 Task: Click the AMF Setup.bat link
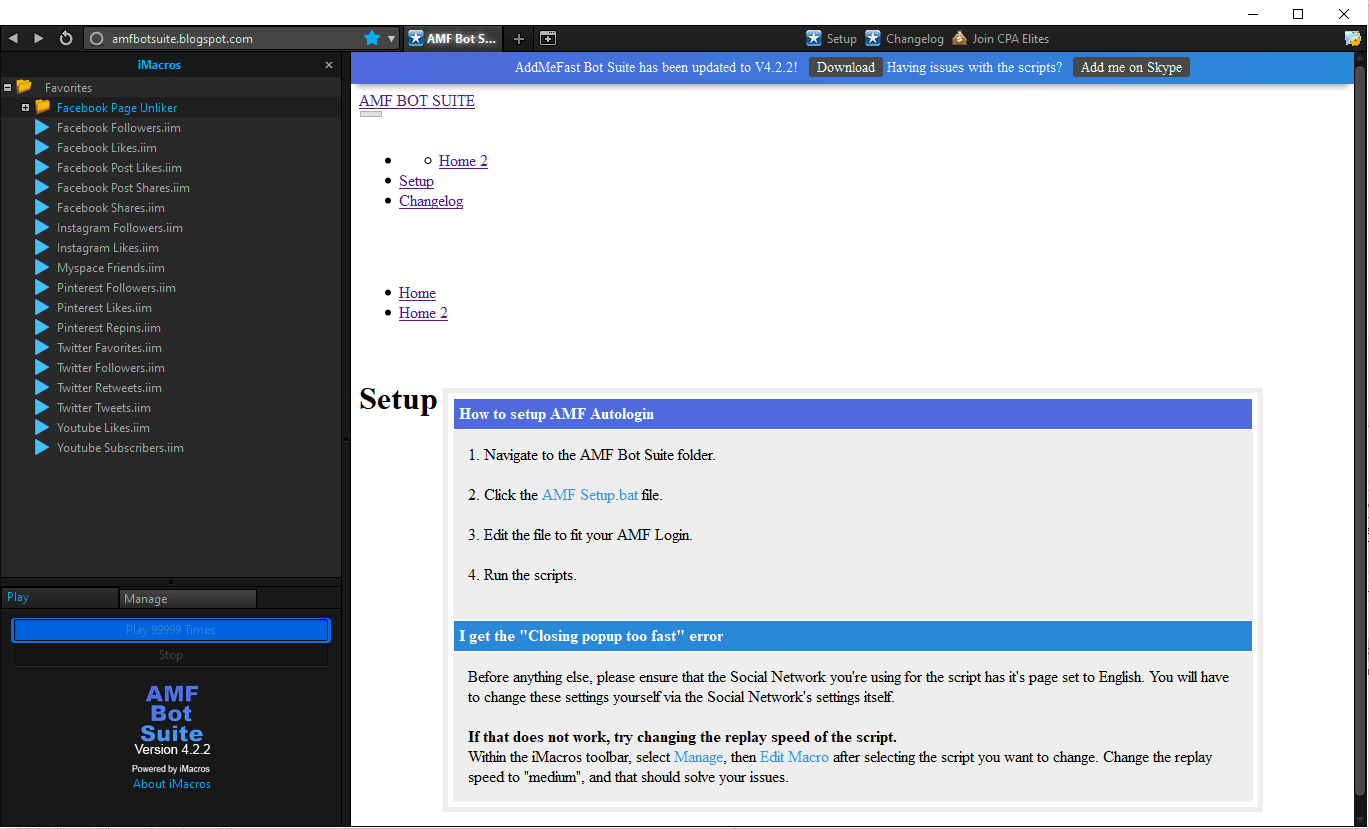(590, 495)
